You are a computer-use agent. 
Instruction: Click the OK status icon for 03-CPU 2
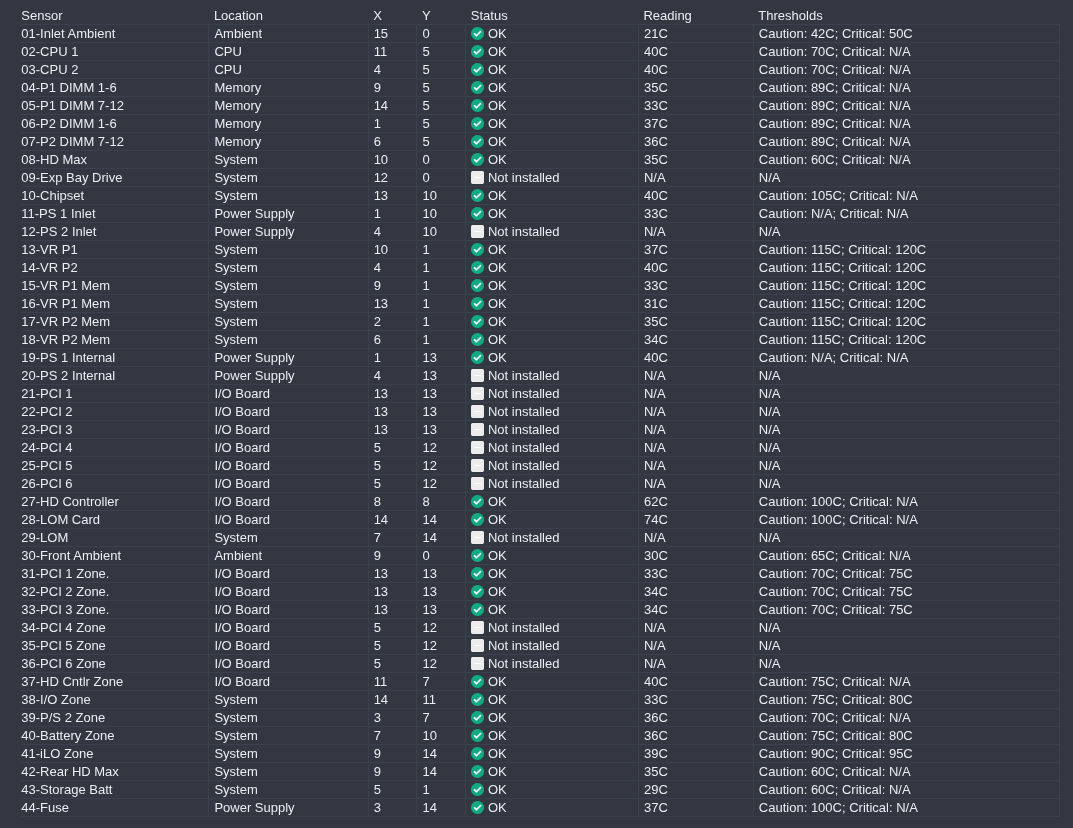pos(478,70)
